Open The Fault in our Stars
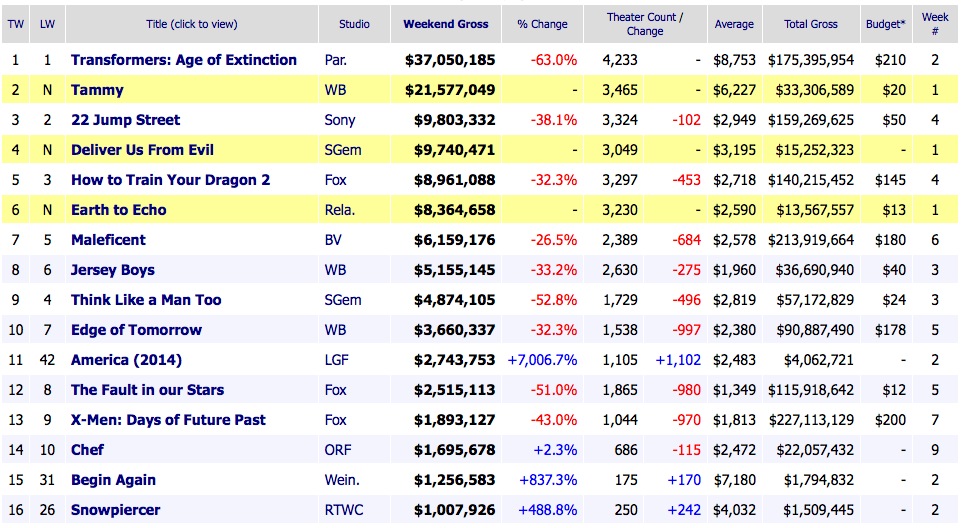Image resolution: width=961 pixels, height=528 pixels. pyautogui.click(x=147, y=390)
